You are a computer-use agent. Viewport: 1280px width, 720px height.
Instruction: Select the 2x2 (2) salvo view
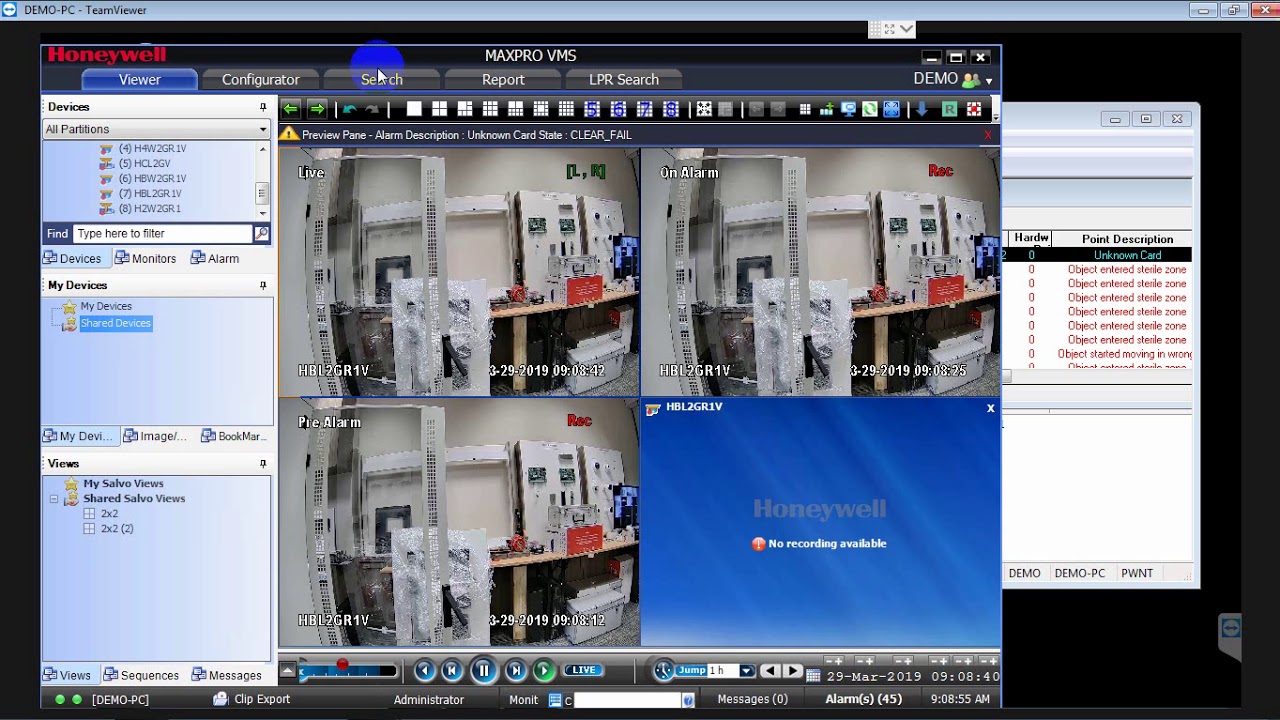pos(116,528)
